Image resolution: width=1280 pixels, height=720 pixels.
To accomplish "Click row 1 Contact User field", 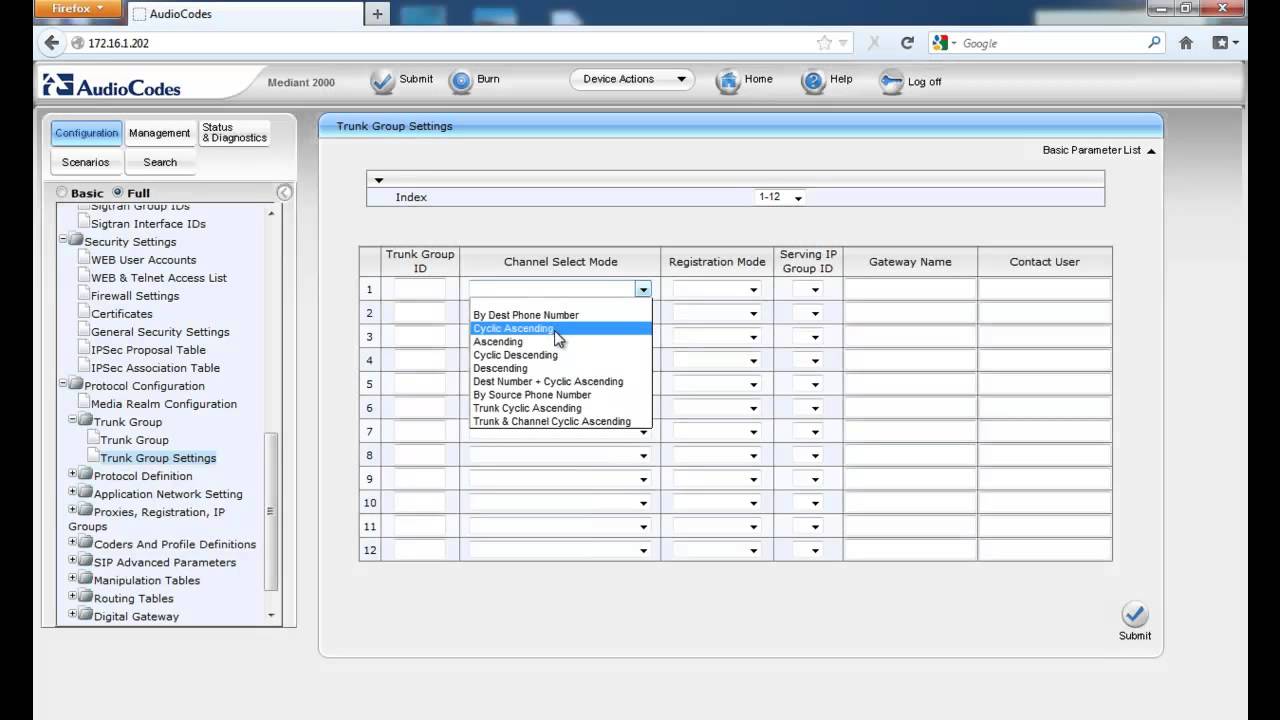I will click(x=1044, y=290).
